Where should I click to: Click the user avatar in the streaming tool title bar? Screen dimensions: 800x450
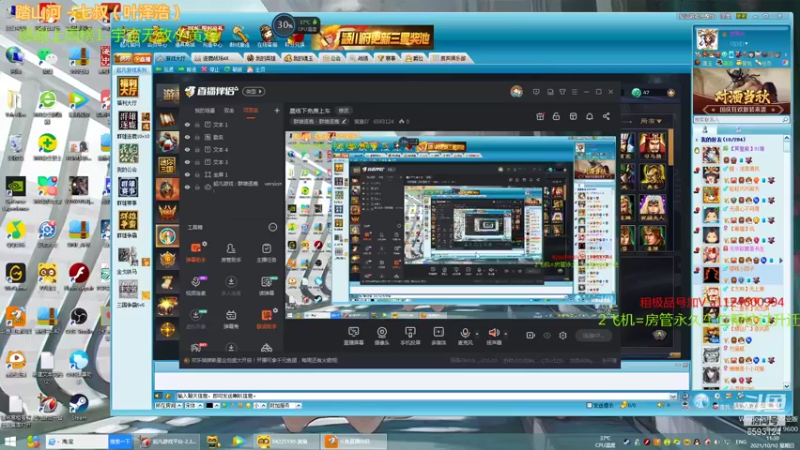(x=516, y=91)
